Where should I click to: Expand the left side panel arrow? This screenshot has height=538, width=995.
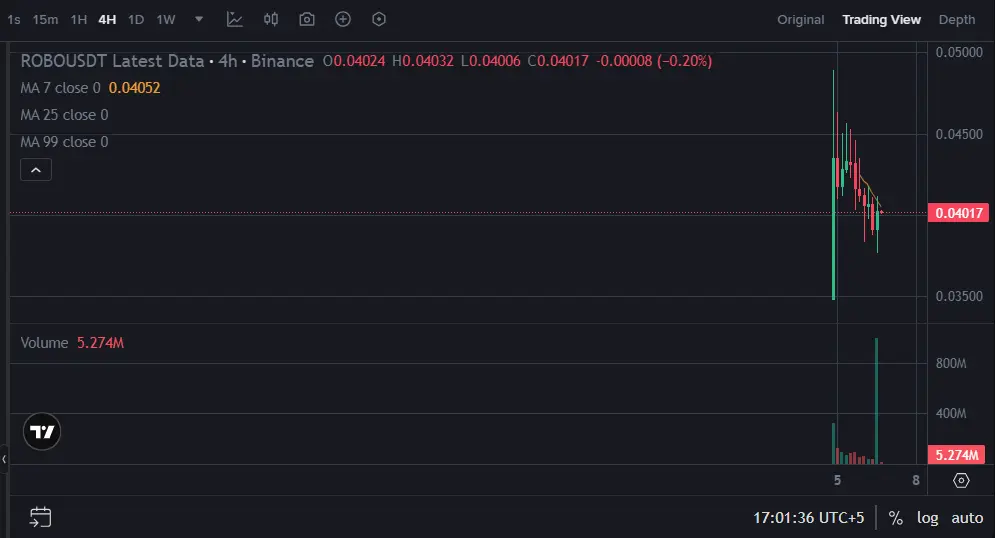[x=4, y=459]
